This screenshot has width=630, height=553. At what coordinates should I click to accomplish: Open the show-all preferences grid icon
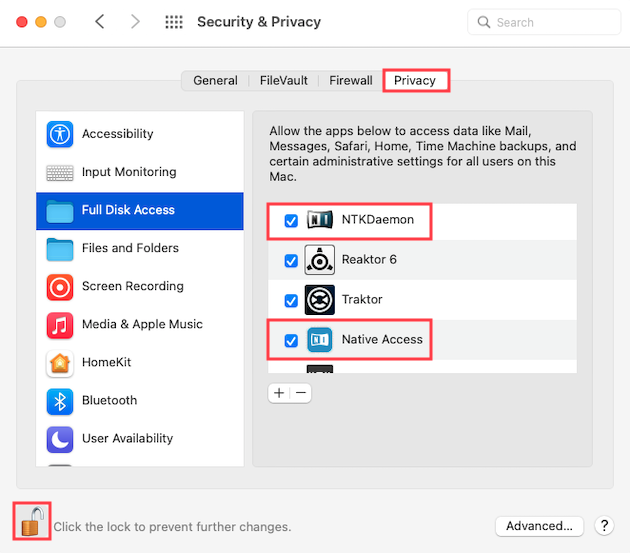coord(173,22)
